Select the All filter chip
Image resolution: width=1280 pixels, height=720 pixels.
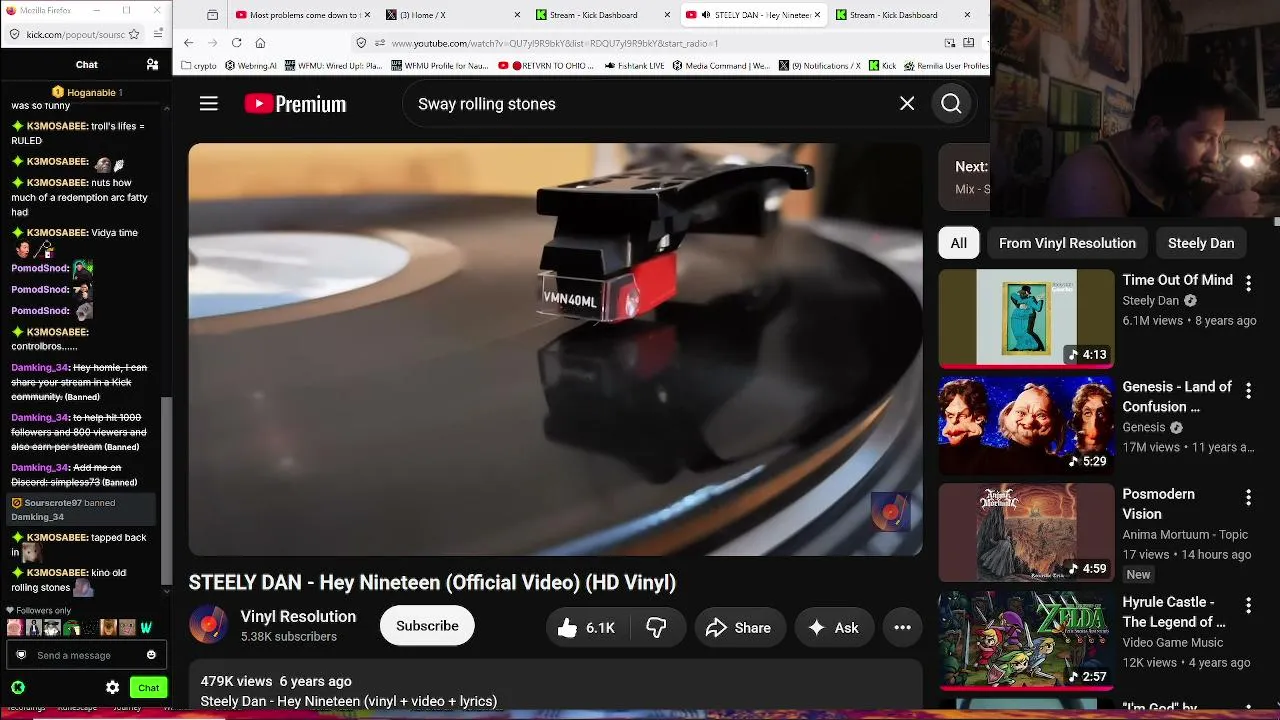click(x=958, y=243)
